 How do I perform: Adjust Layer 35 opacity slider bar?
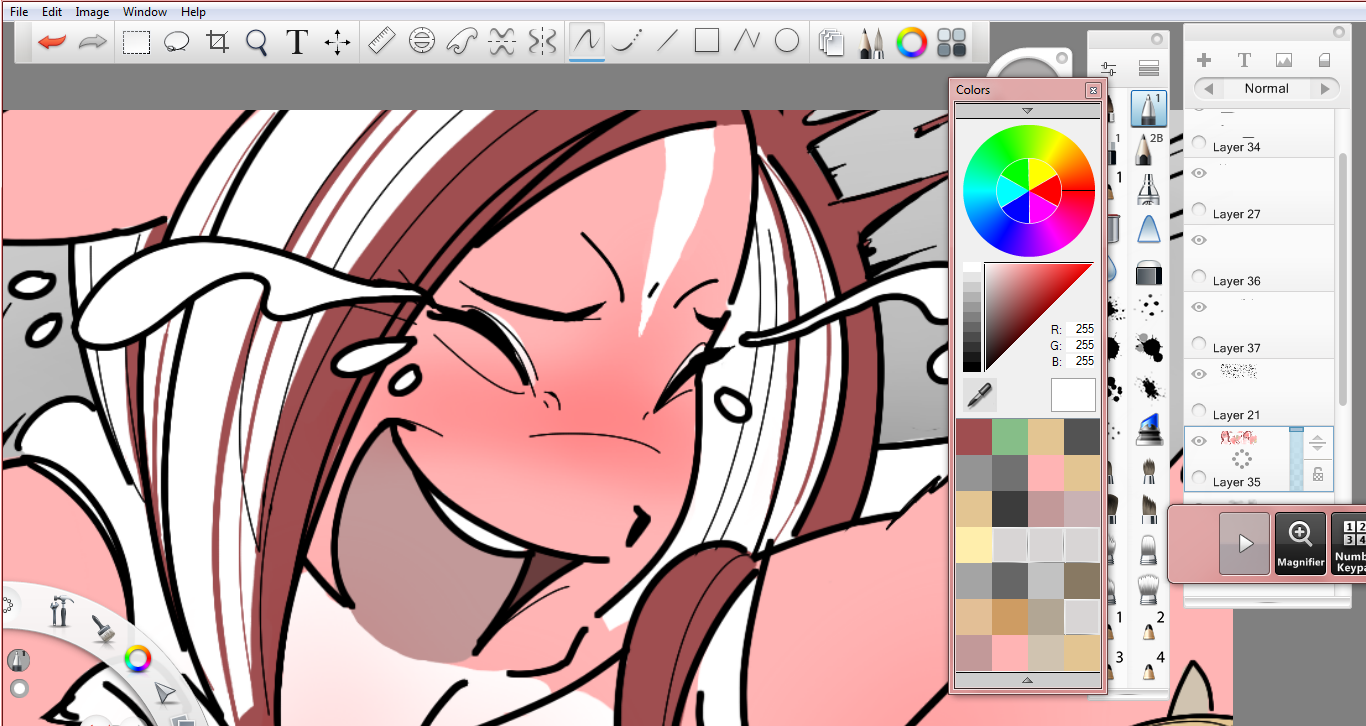pos(1297,459)
